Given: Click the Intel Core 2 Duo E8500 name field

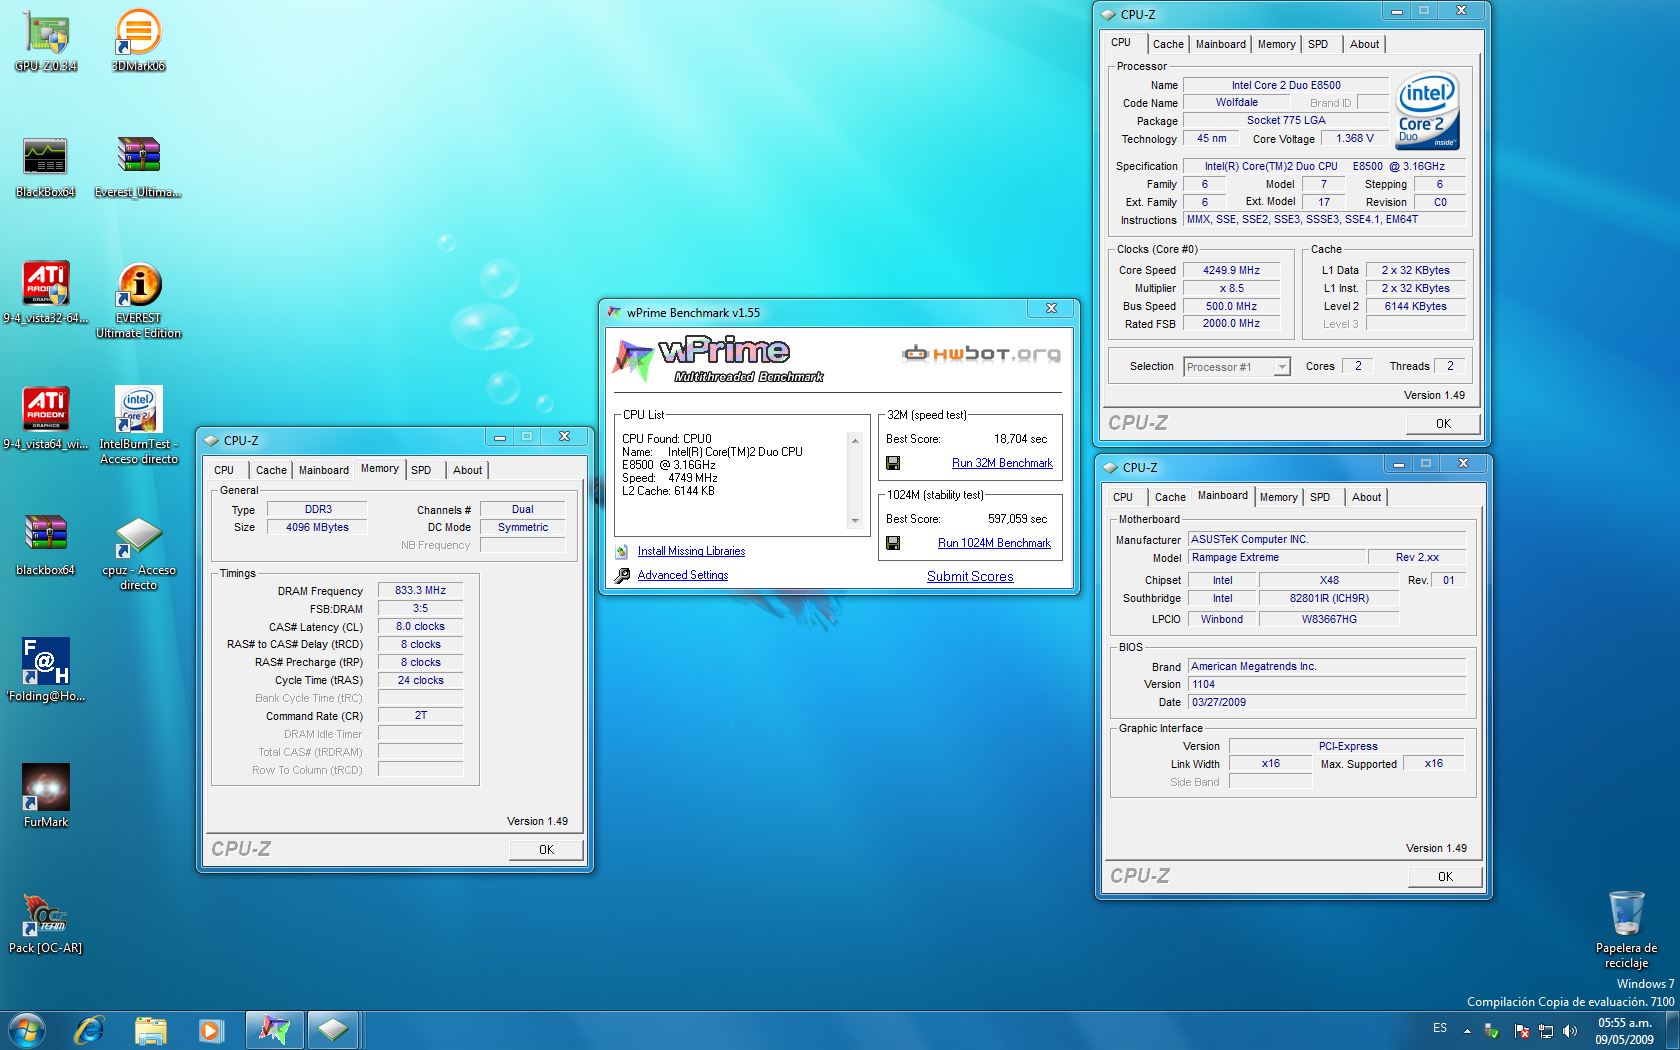Looking at the screenshot, I should (1286, 85).
